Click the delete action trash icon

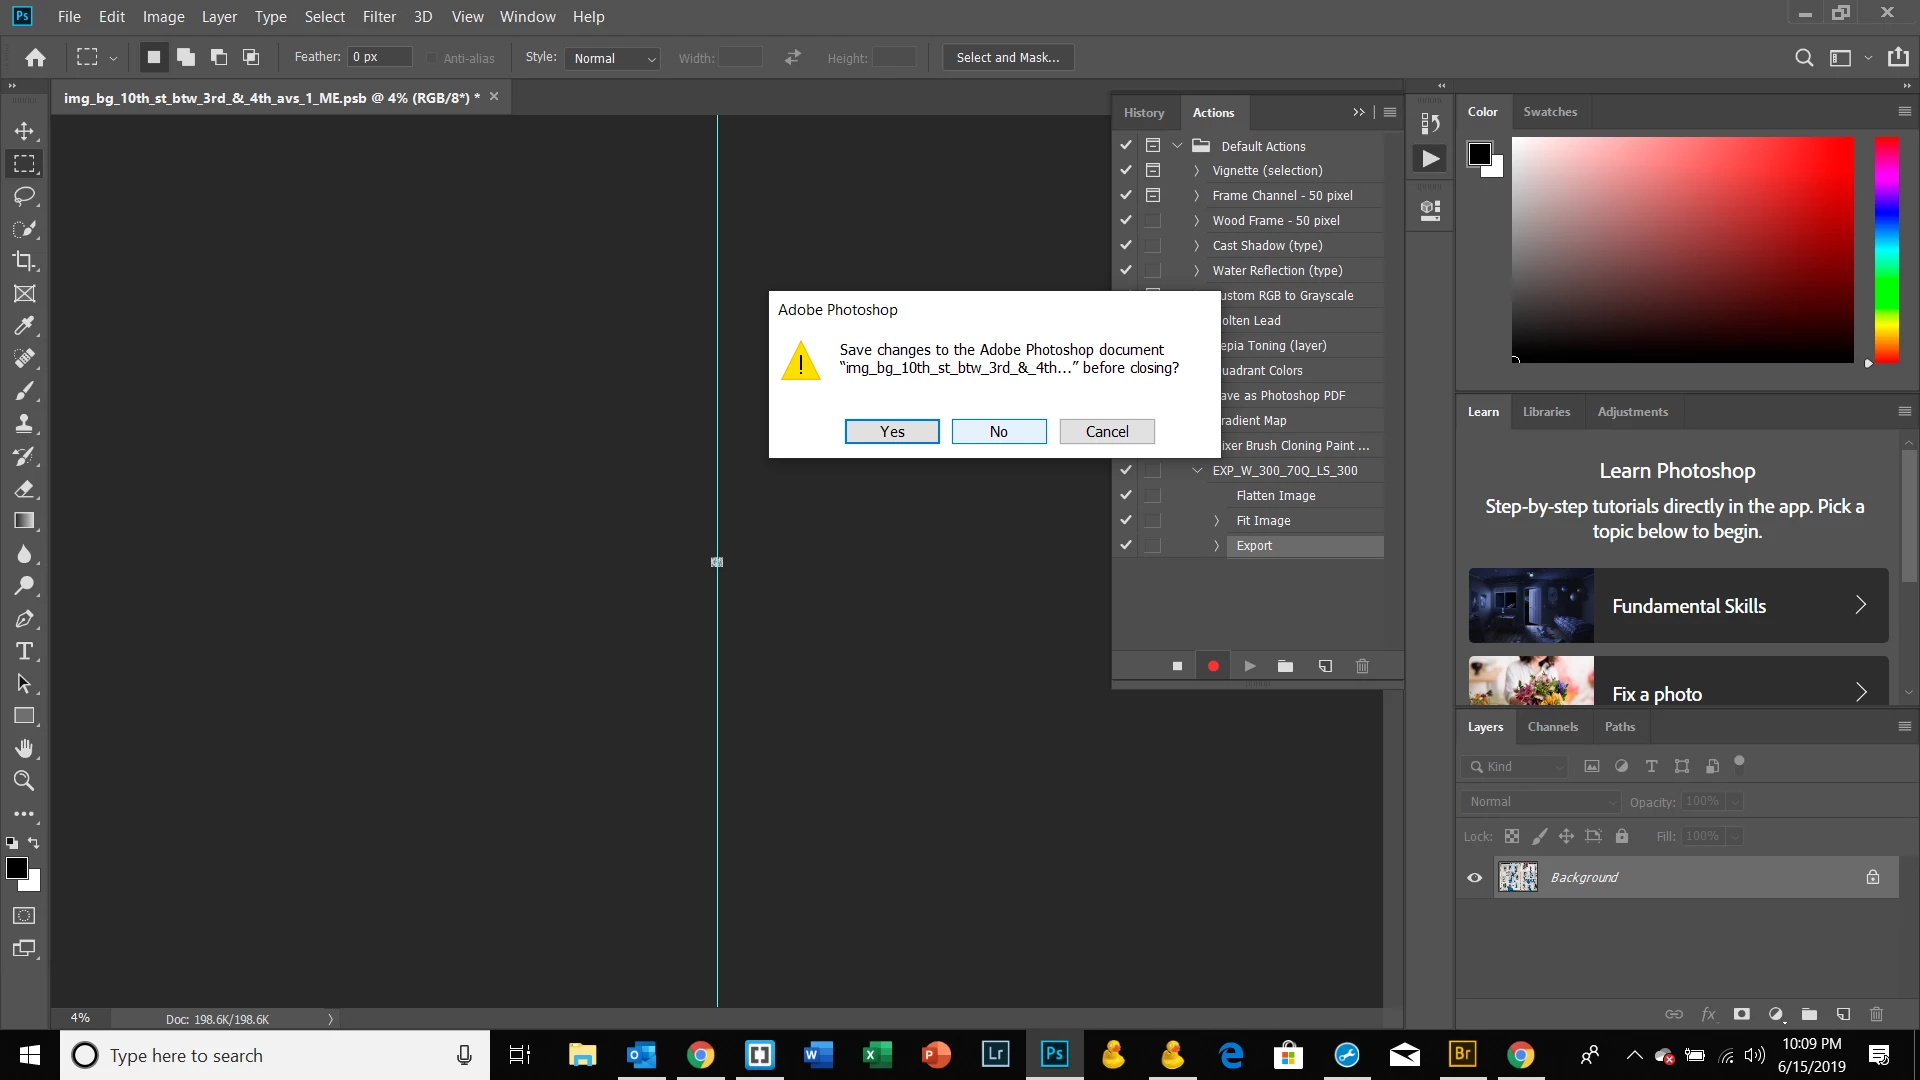1362,666
